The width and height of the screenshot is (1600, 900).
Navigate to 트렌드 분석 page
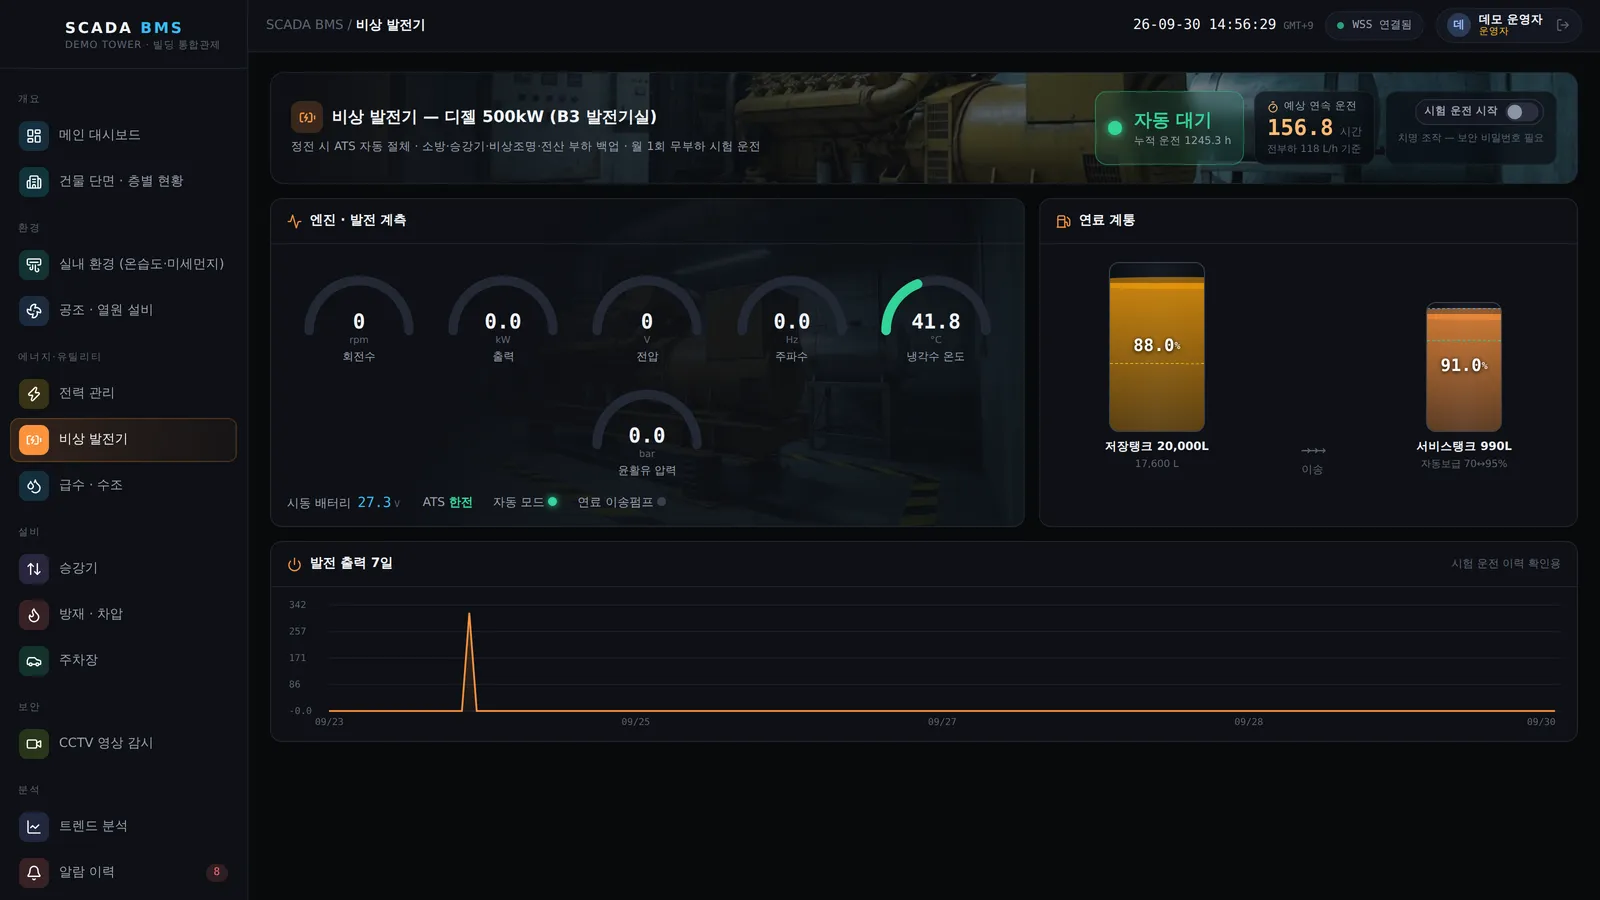pyautogui.click(x=123, y=826)
